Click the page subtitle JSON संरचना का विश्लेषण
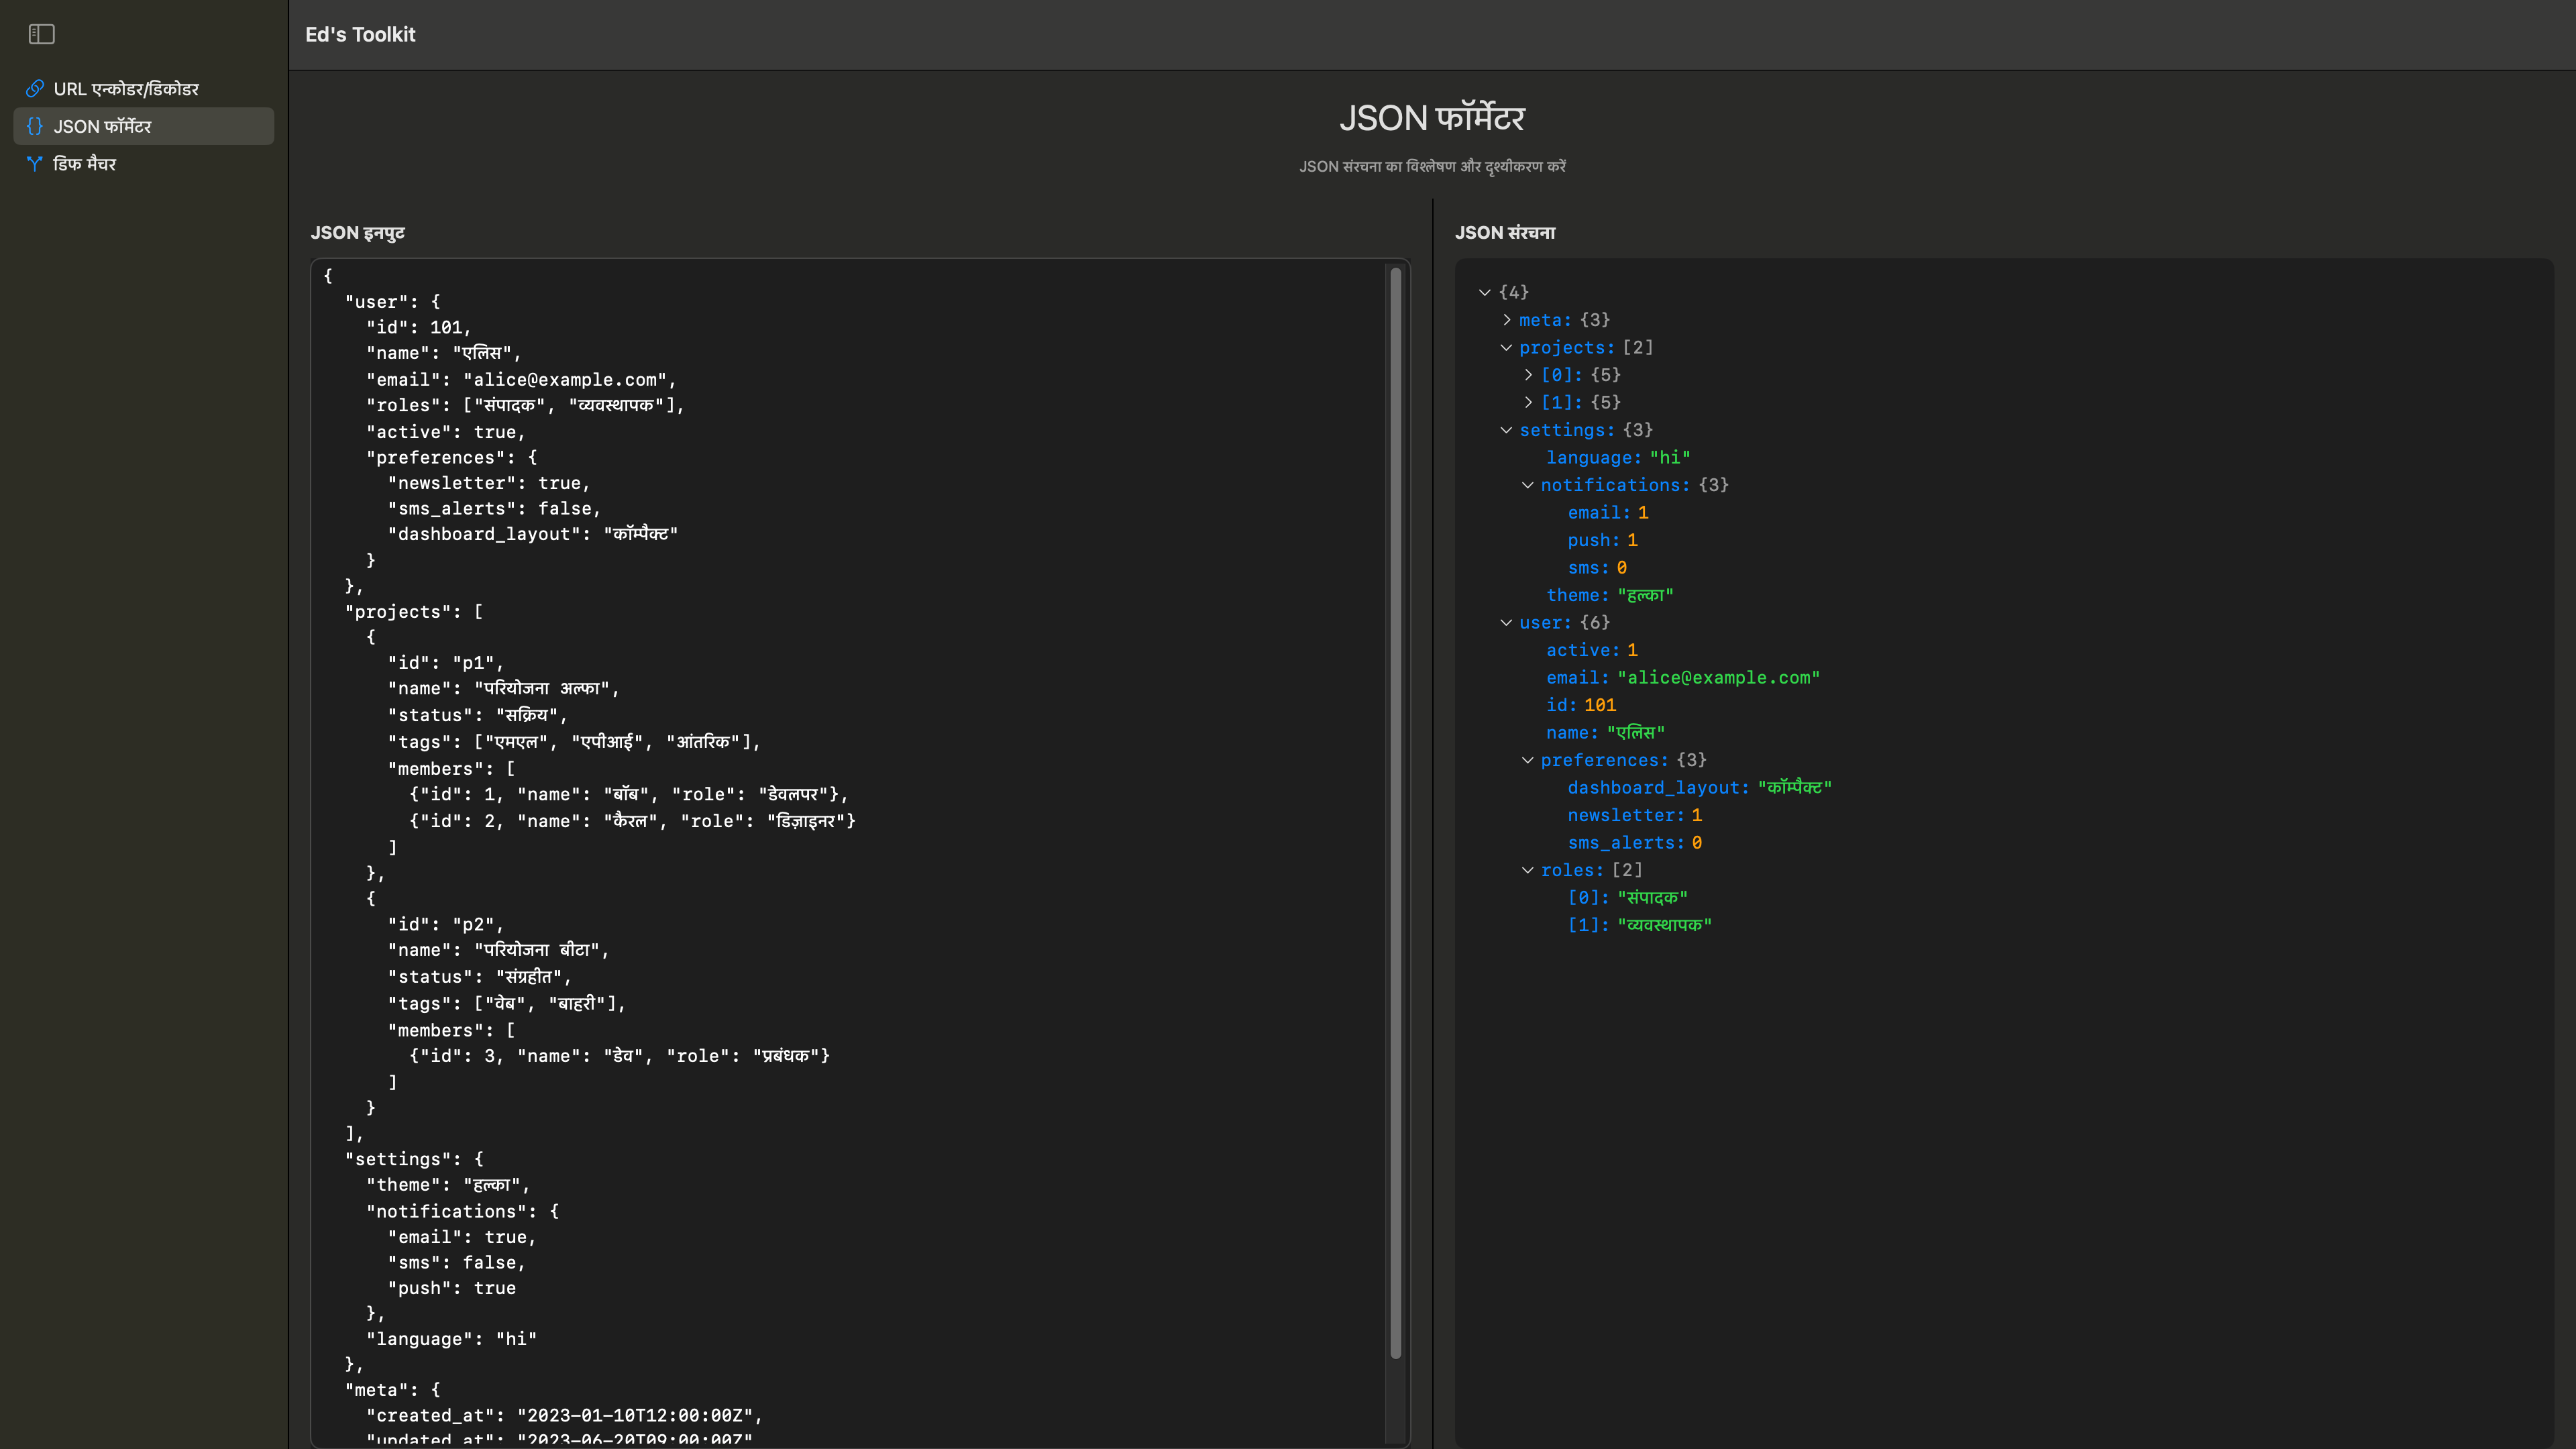The height and width of the screenshot is (1449, 2576). click(x=1432, y=166)
